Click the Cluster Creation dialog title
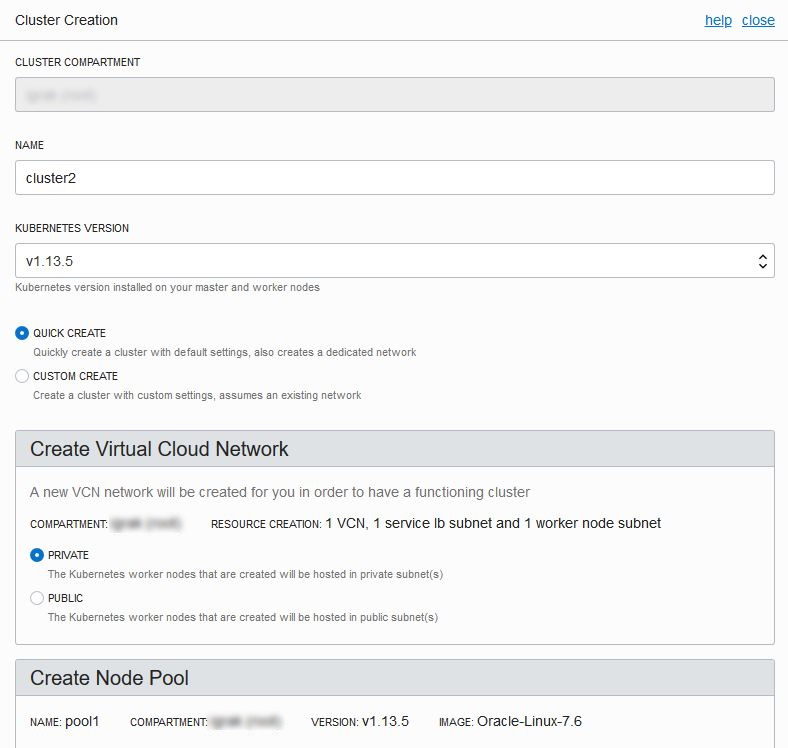This screenshot has width=788, height=748. pos(66,20)
